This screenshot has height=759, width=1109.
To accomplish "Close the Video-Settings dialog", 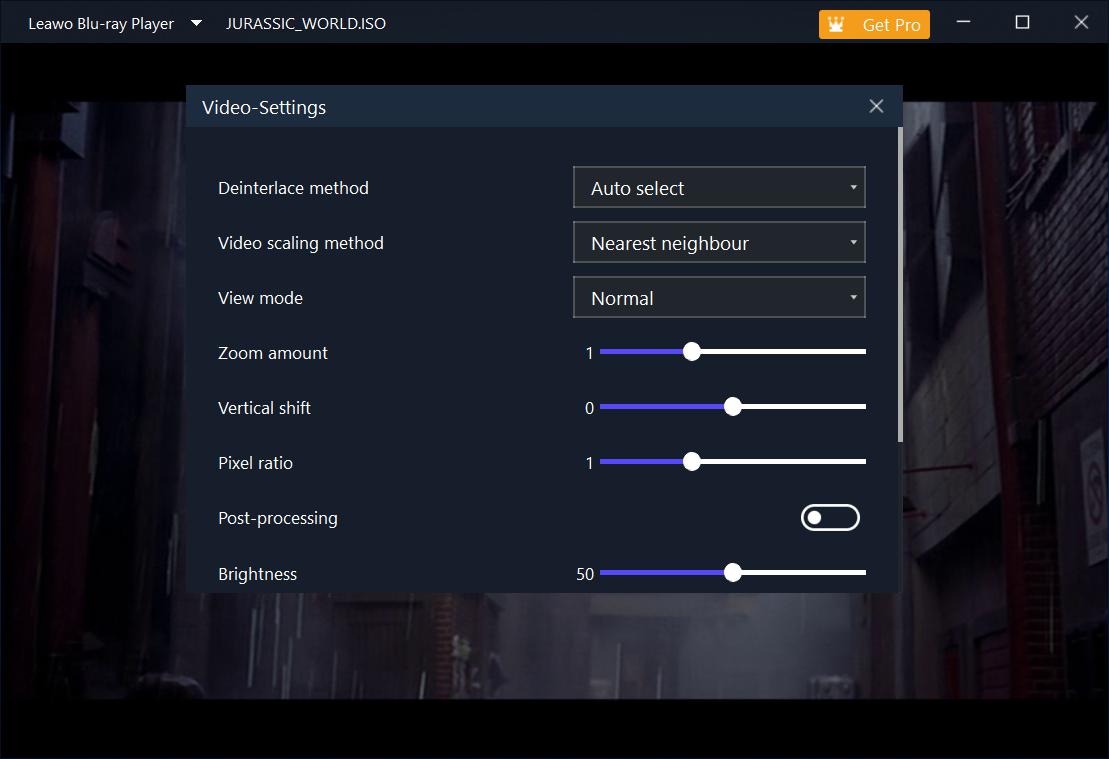I will click(x=876, y=106).
